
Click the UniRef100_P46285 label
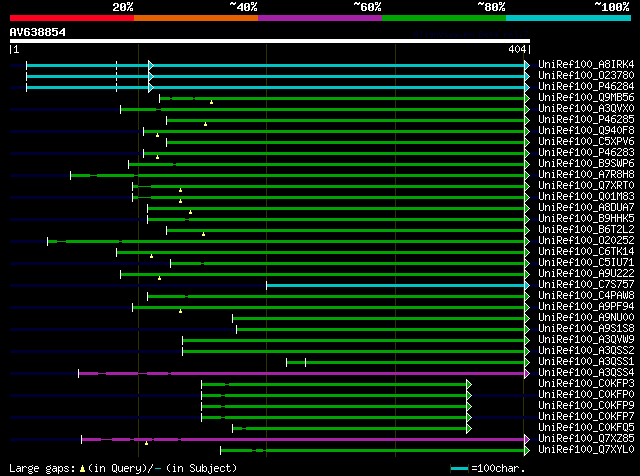[586, 120]
